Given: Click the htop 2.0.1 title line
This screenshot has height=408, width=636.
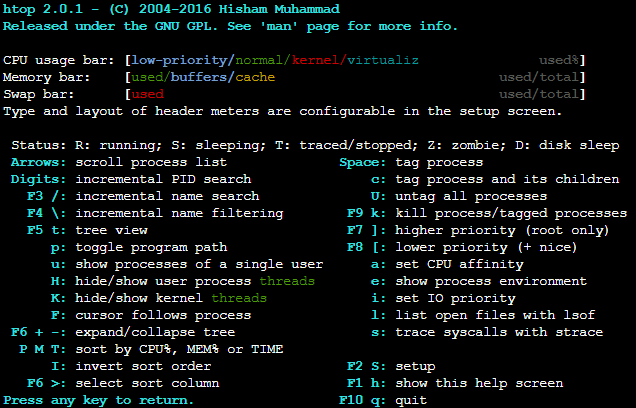Looking at the screenshot, I should pyautogui.click(x=171, y=9).
